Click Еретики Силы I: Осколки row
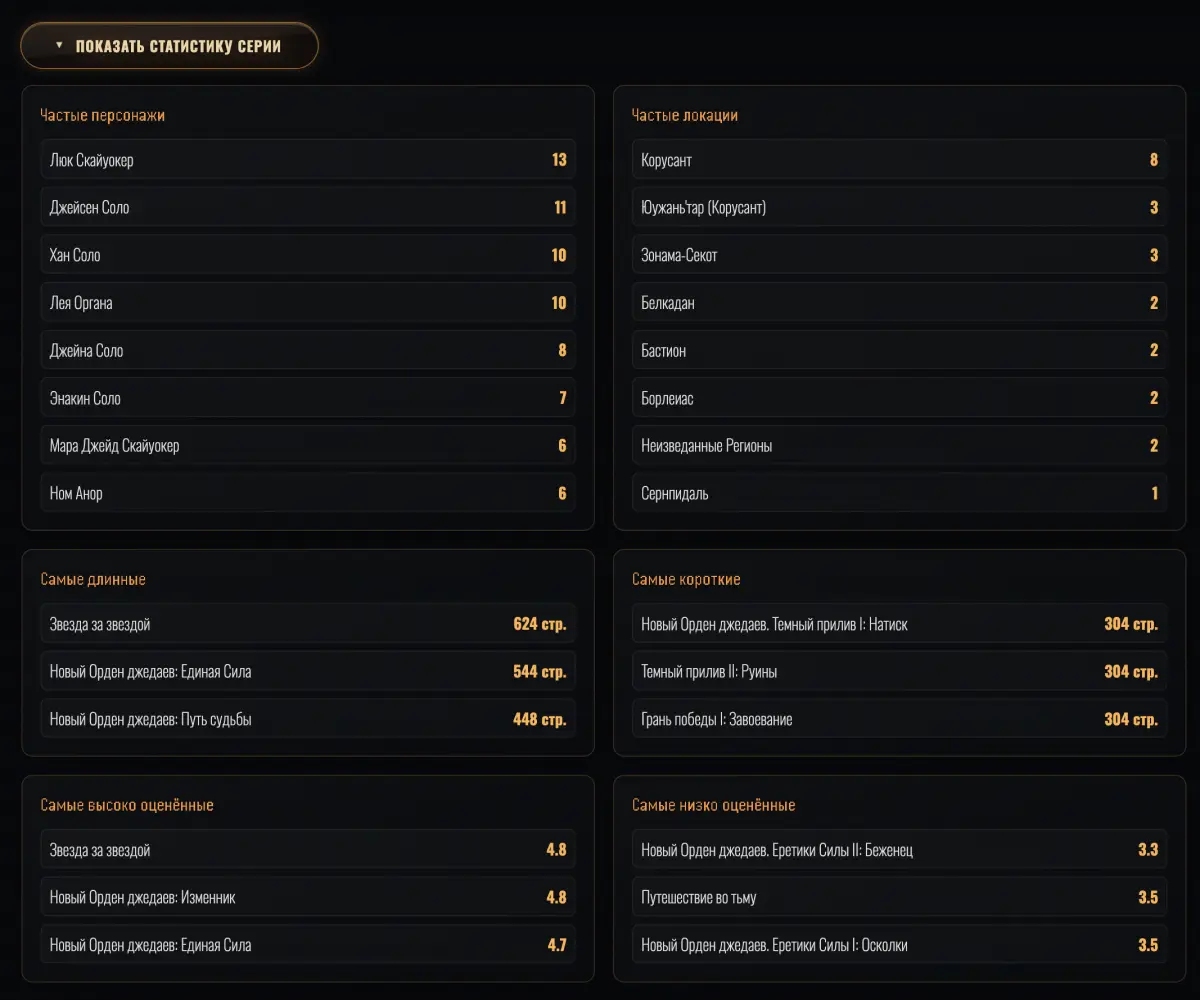The height and width of the screenshot is (1000, 1200). point(899,945)
